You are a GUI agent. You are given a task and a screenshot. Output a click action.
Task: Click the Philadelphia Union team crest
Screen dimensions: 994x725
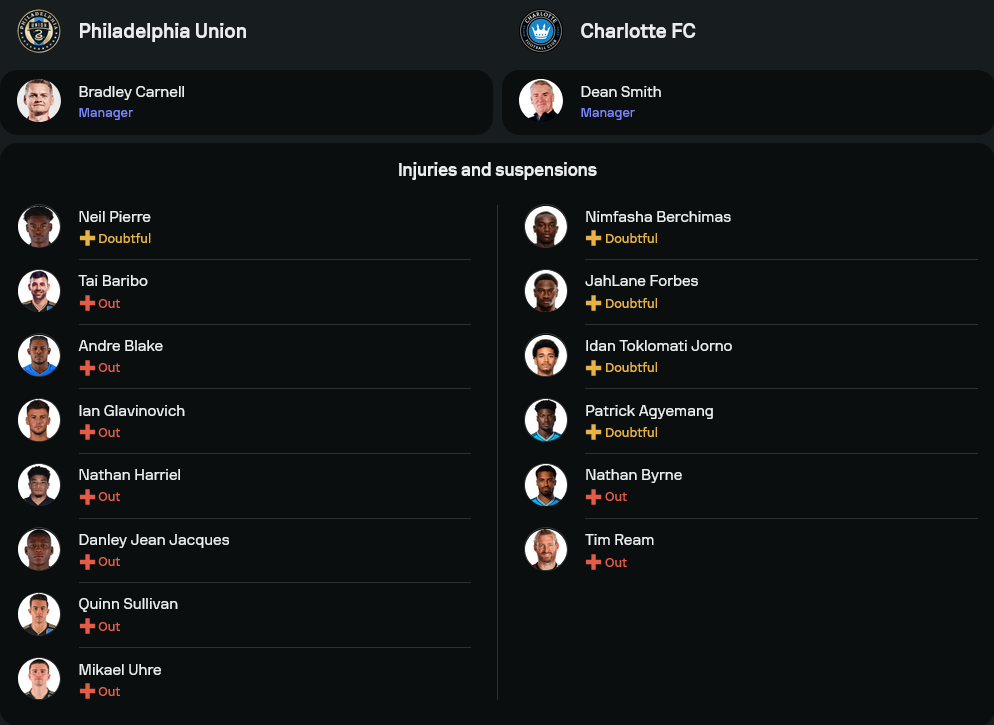[x=39, y=31]
